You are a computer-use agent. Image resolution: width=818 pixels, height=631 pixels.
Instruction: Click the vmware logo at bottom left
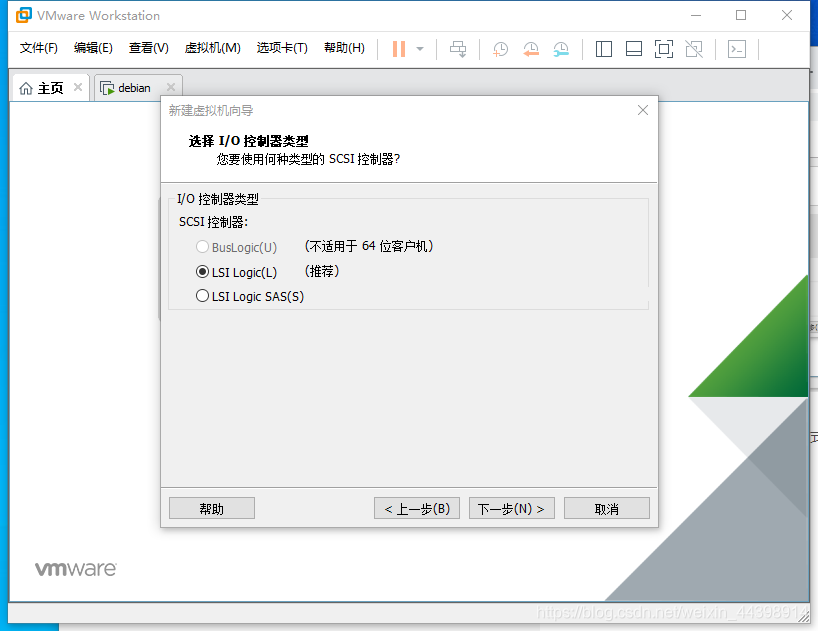coord(76,569)
